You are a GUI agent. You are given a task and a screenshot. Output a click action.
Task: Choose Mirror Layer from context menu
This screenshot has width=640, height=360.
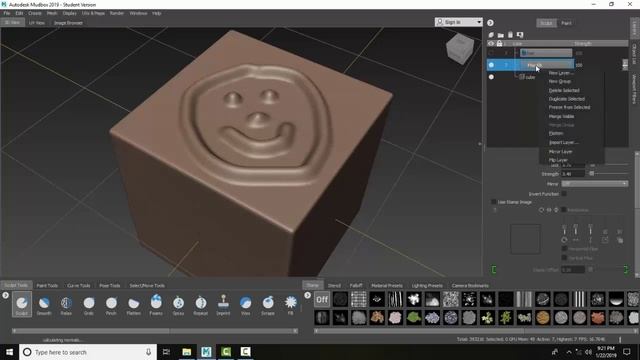(560, 151)
